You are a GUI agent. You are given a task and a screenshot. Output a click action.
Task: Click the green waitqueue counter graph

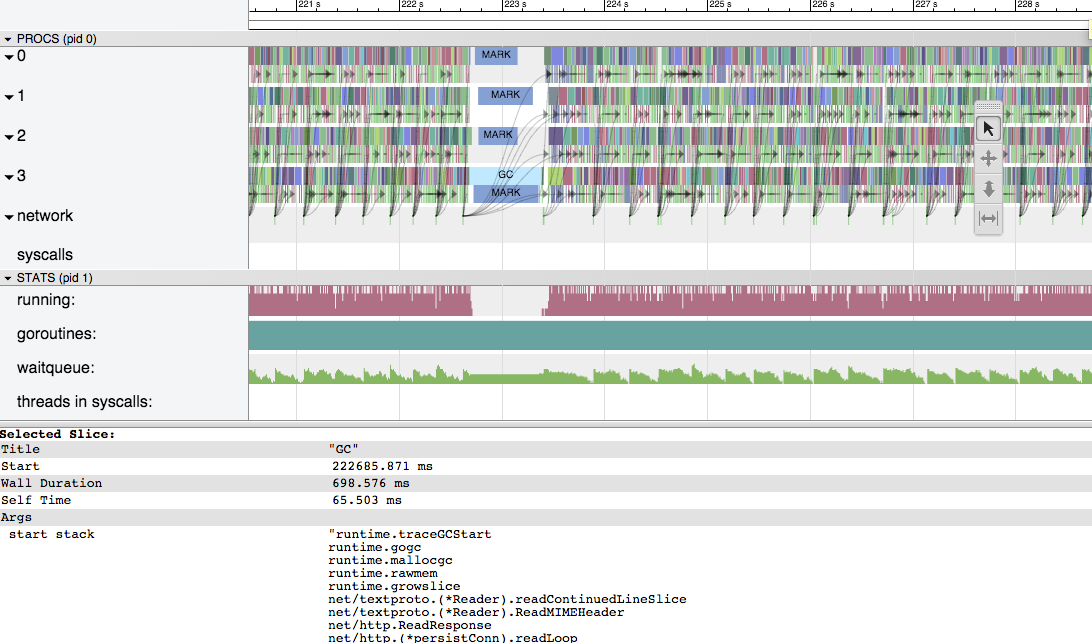click(670, 377)
